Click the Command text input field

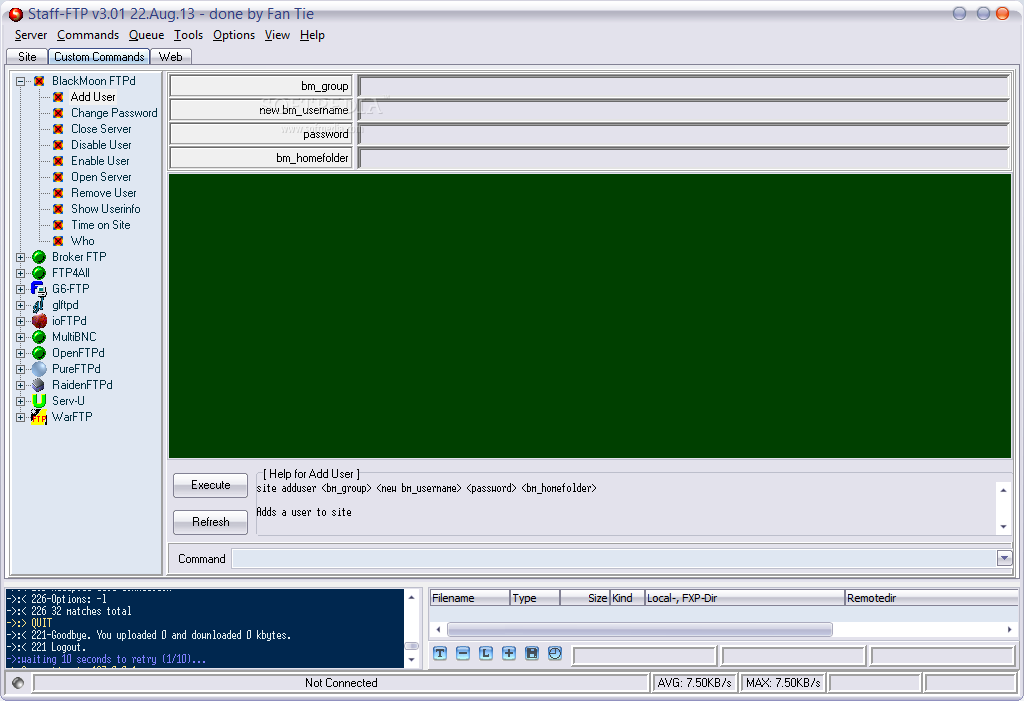coord(615,559)
